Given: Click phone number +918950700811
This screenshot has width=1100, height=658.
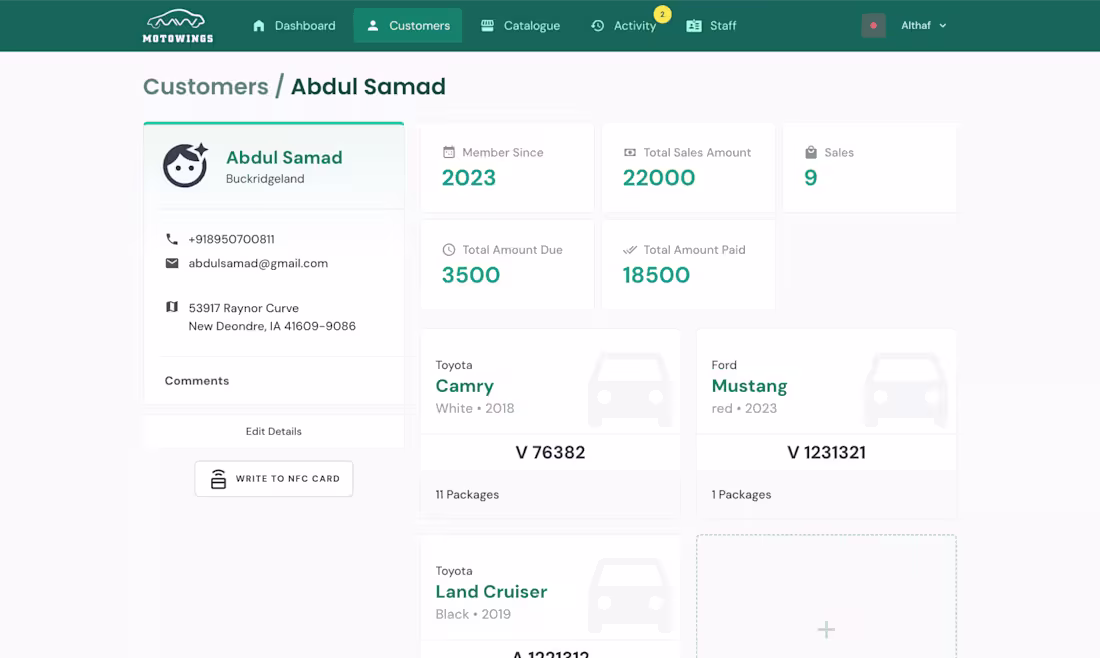Looking at the screenshot, I should click(232, 239).
